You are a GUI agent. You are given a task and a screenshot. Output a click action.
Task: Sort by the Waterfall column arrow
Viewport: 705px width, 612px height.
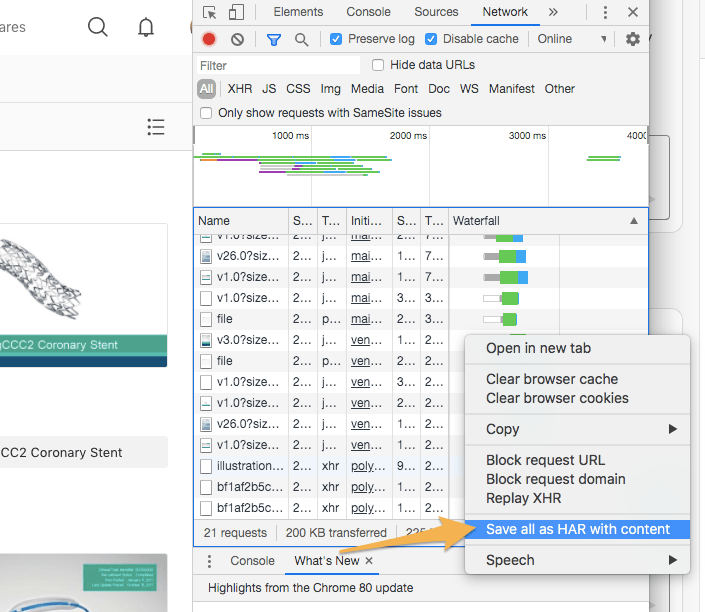click(x=634, y=221)
